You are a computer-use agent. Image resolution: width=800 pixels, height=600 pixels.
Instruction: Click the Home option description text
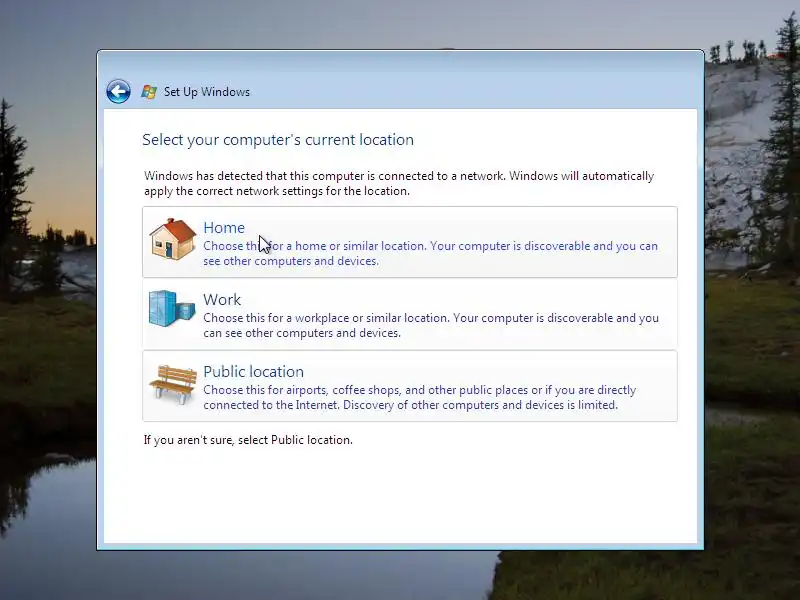pyautogui.click(x=431, y=253)
